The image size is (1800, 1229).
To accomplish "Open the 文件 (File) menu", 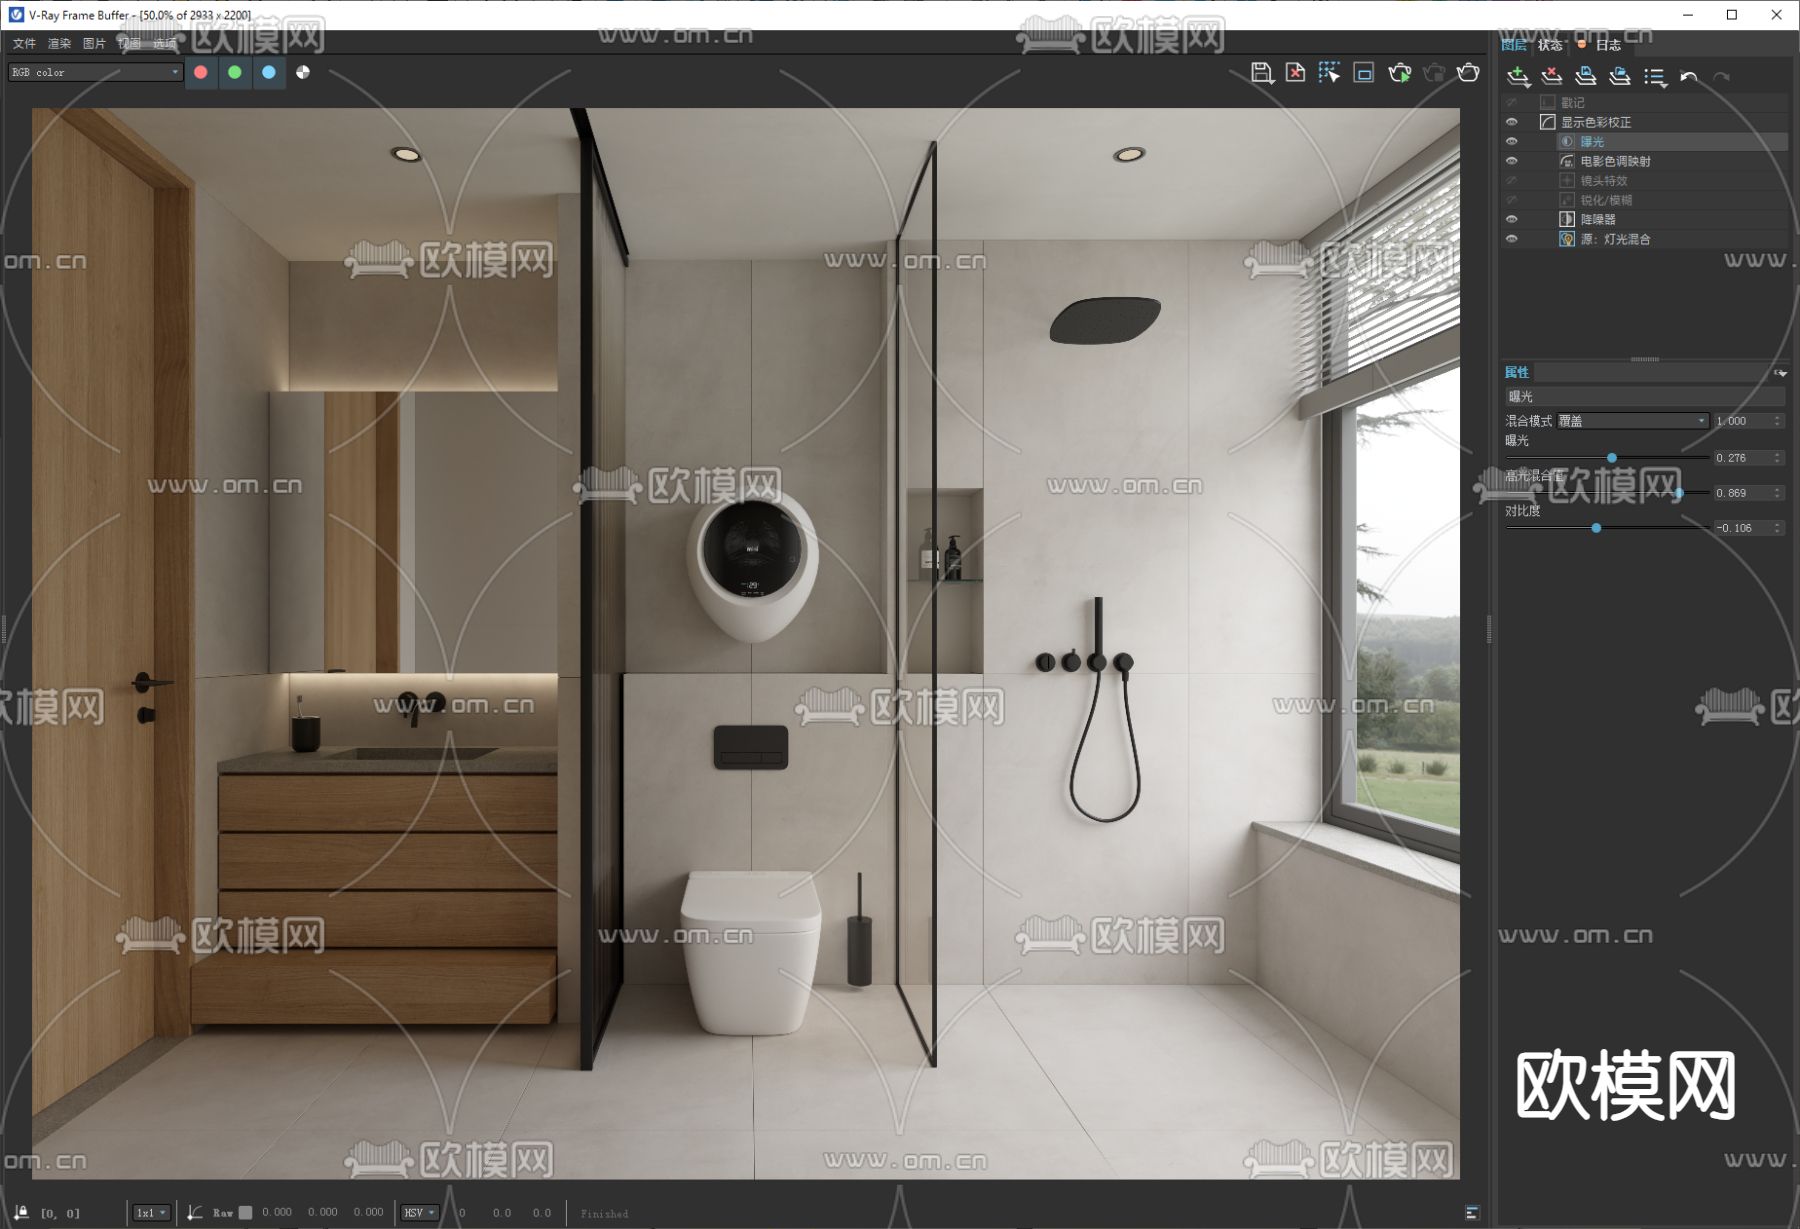I will click(x=24, y=43).
